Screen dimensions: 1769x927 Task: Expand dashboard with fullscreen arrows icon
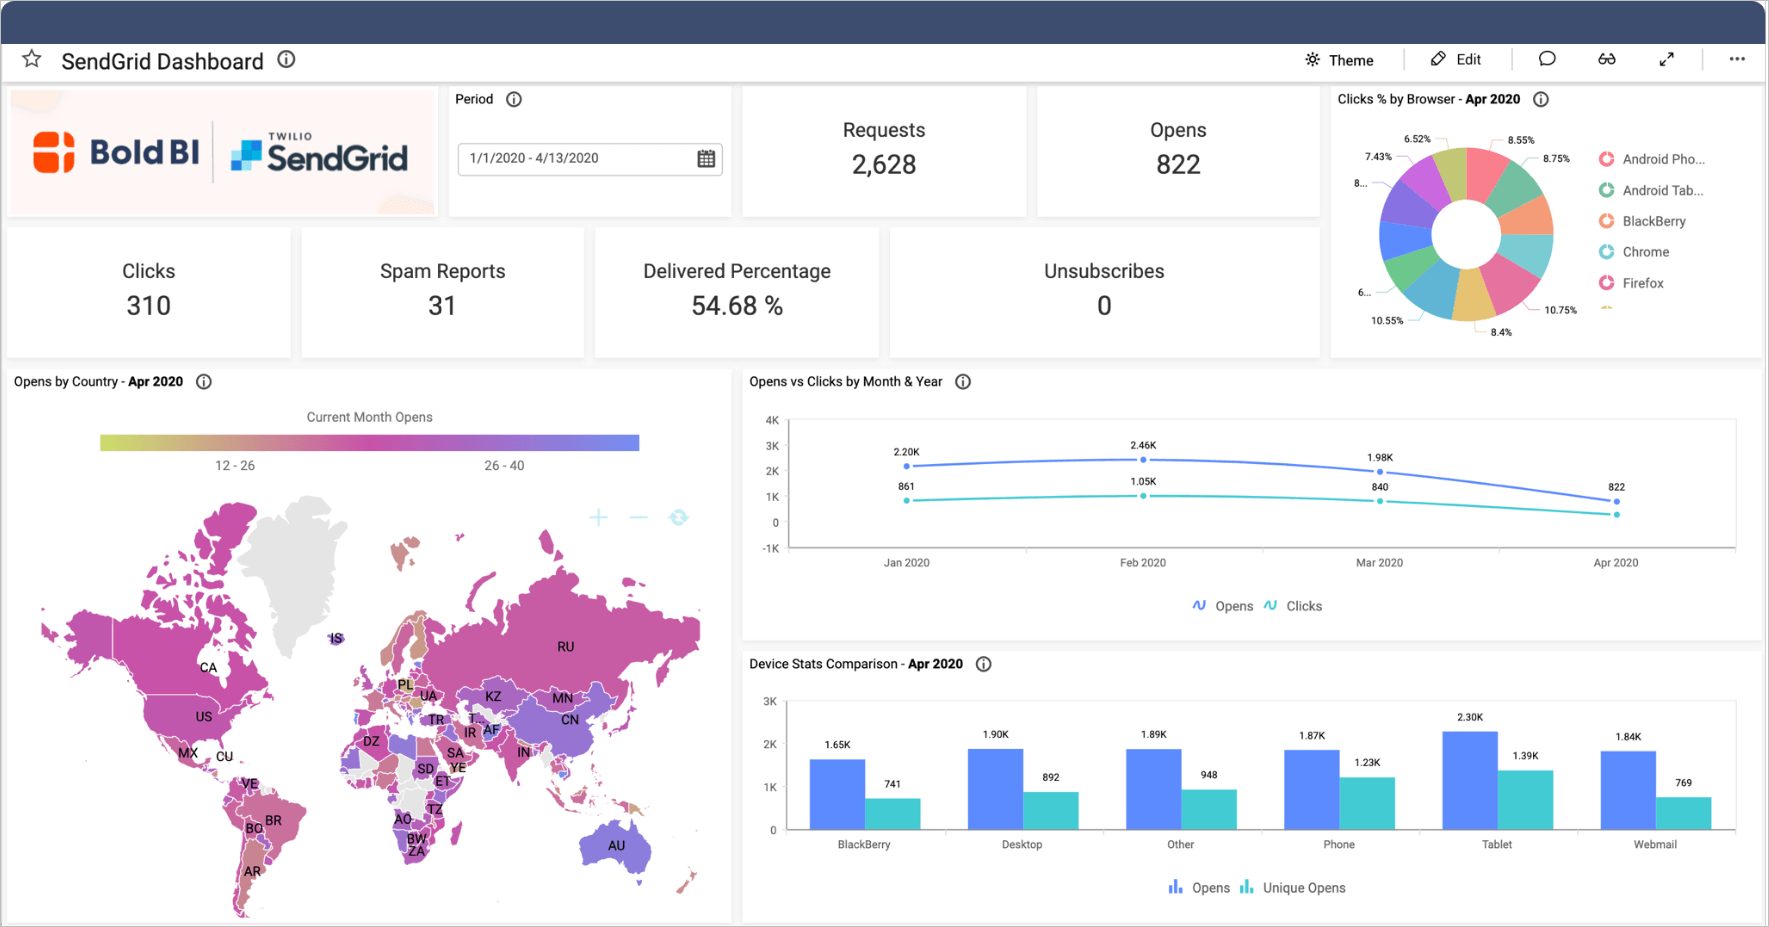click(x=1667, y=59)
